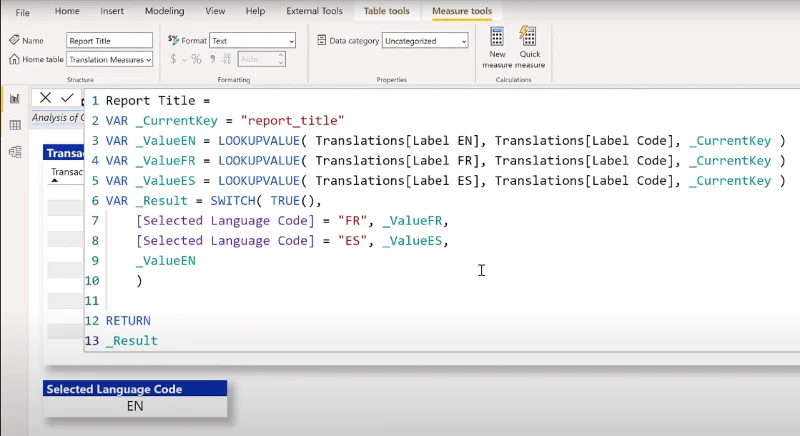The height and width of the screenshot is (436, 800).
Task: Switch to the View tab
Action: tap(215, 11)
